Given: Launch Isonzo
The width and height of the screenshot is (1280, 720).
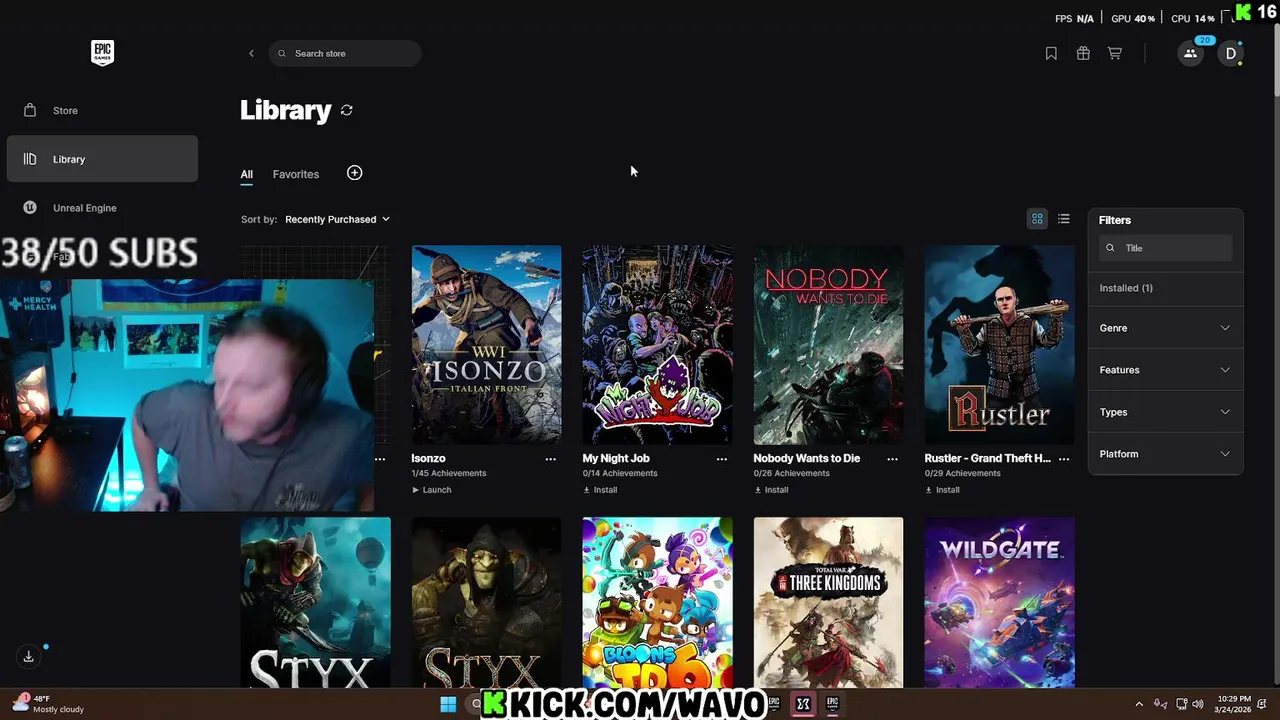Looking at the screenshot, I should [432, 490].
